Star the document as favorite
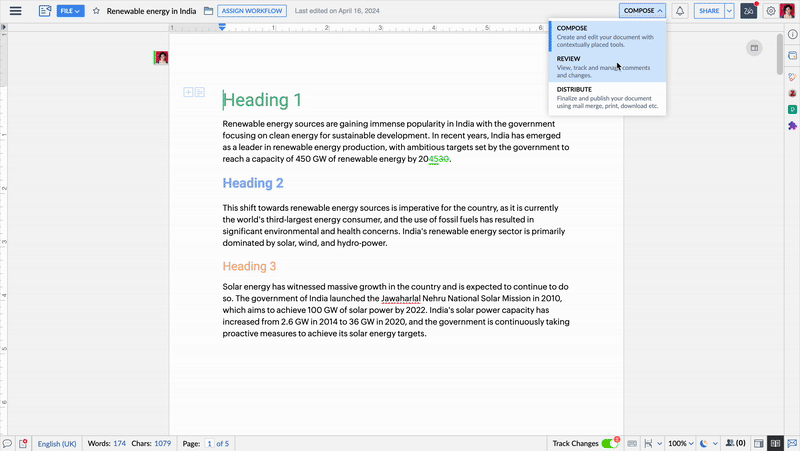Viewport: 800px width, 451px height. pos(96,11)
